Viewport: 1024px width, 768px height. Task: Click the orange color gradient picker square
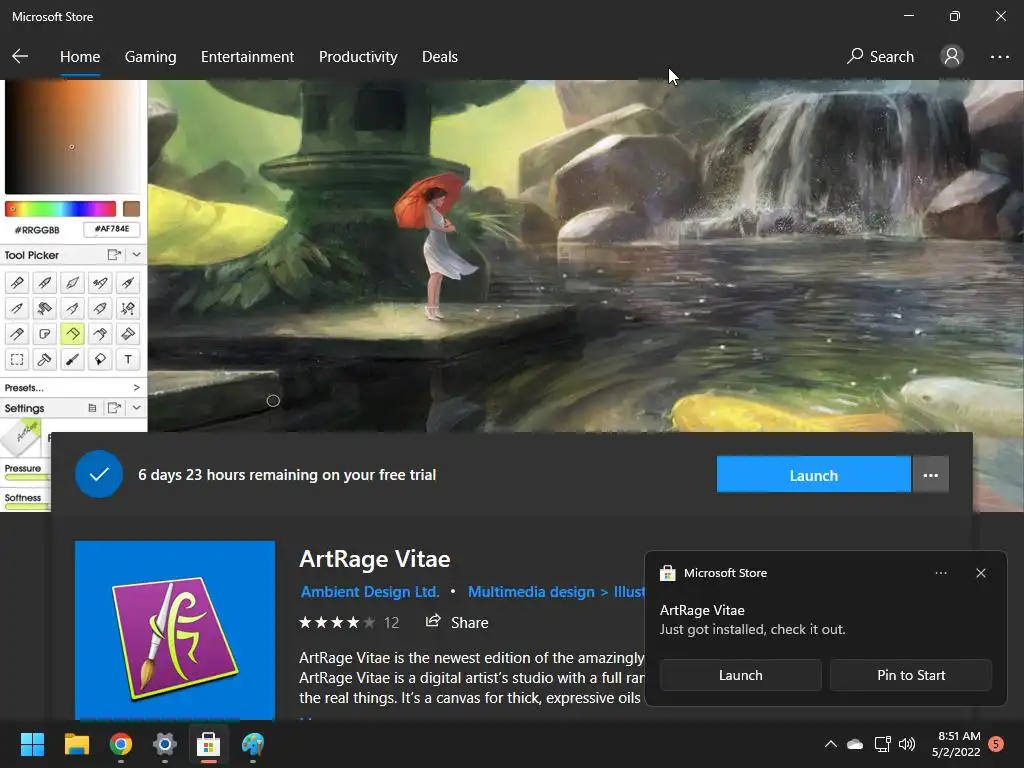[72, 137]
